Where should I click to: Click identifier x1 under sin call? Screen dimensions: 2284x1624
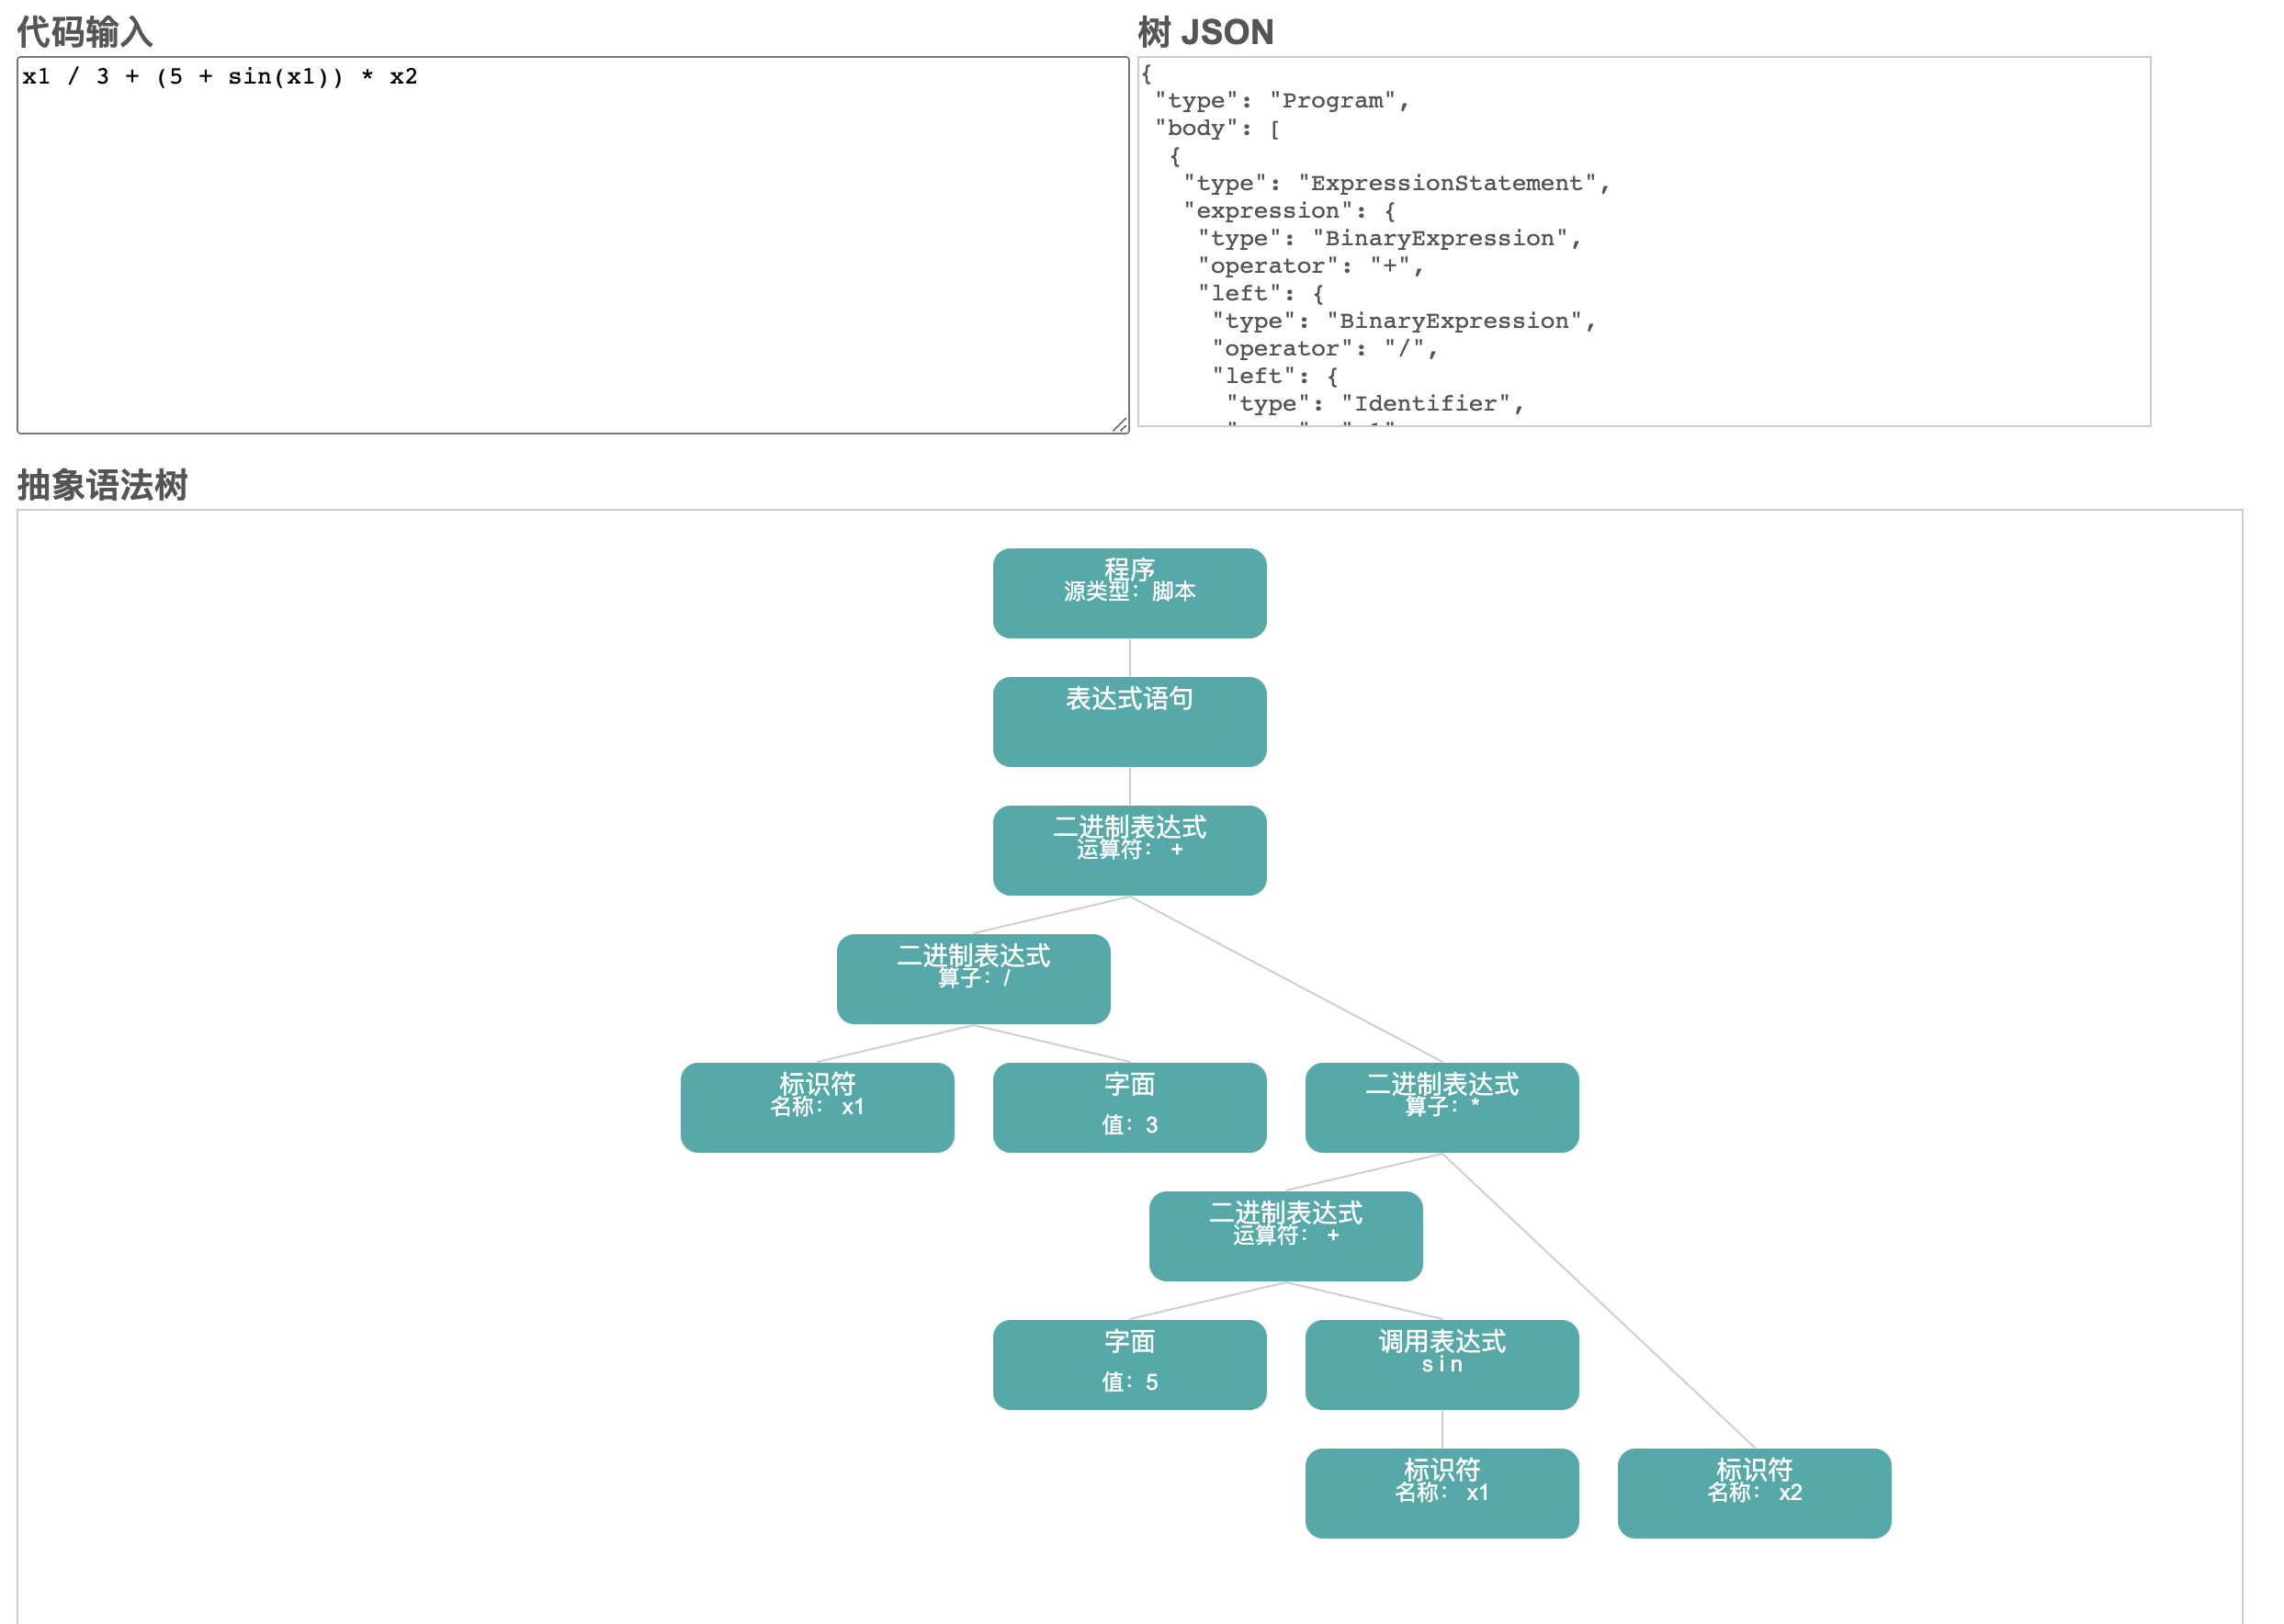click(1441, 1492)
